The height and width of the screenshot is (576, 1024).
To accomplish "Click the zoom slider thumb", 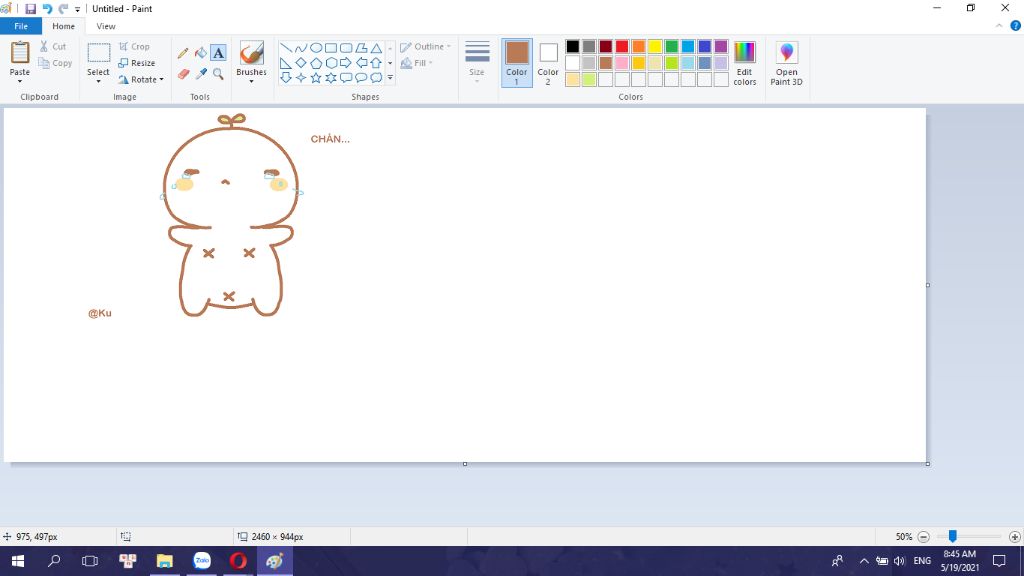I will 953,536.
